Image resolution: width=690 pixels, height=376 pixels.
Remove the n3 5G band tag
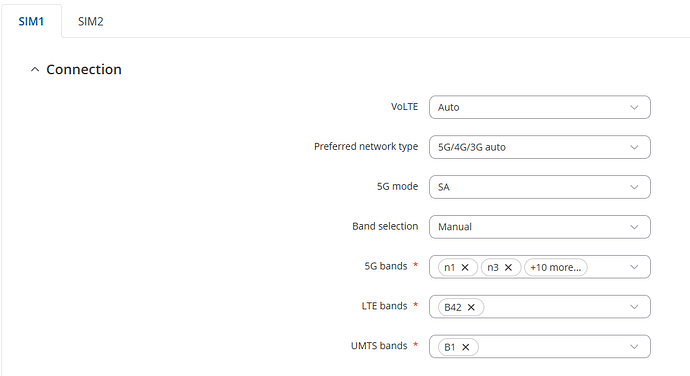tap(508, 267)
